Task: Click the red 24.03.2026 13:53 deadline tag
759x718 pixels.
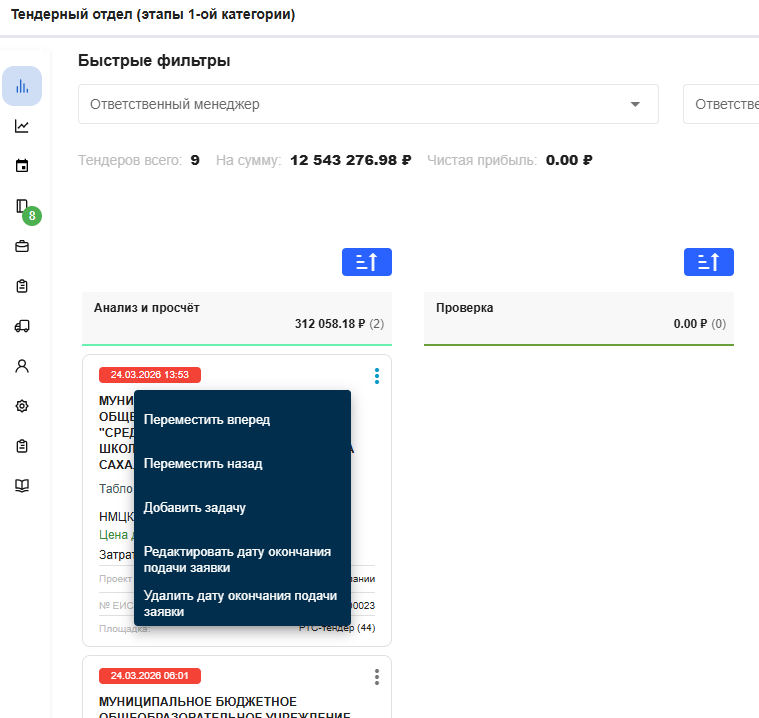Action: point(150,375)
